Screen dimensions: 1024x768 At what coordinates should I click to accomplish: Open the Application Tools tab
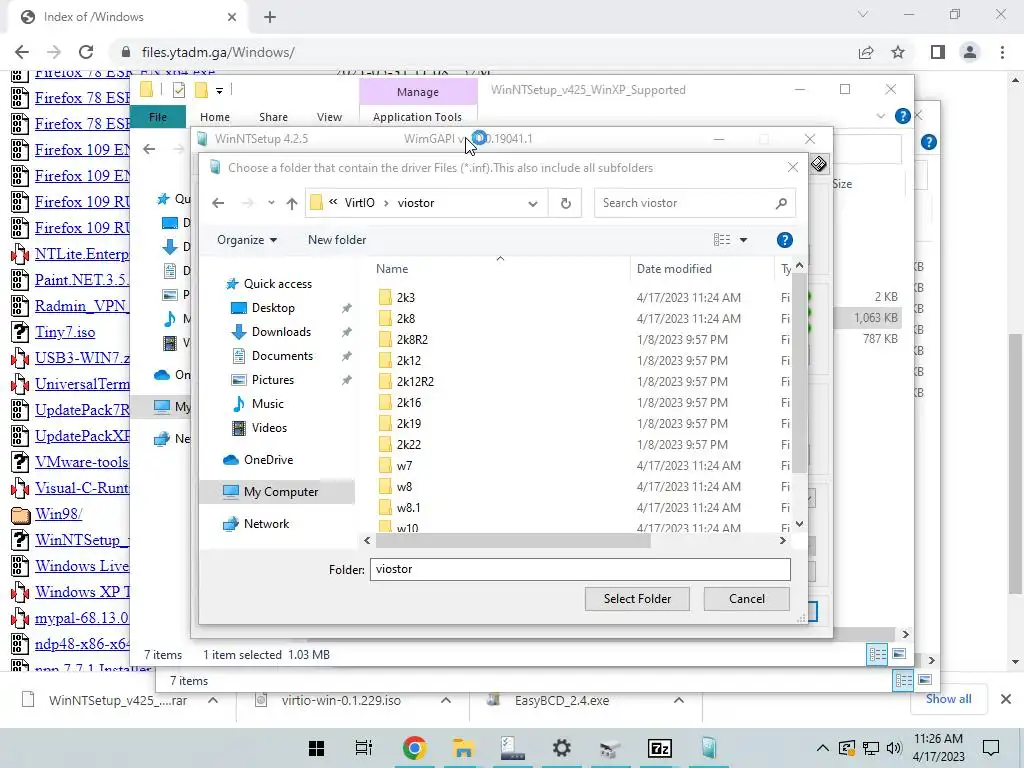[417, 117]
